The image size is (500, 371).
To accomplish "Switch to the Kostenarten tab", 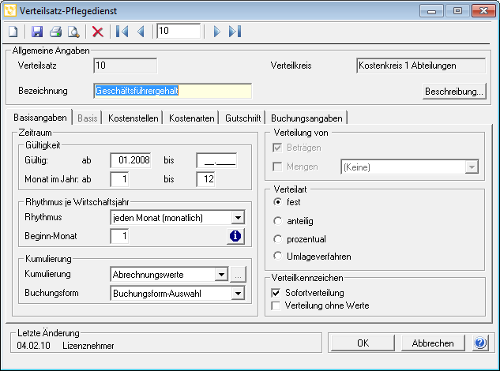I will click(x=192, y=118).
